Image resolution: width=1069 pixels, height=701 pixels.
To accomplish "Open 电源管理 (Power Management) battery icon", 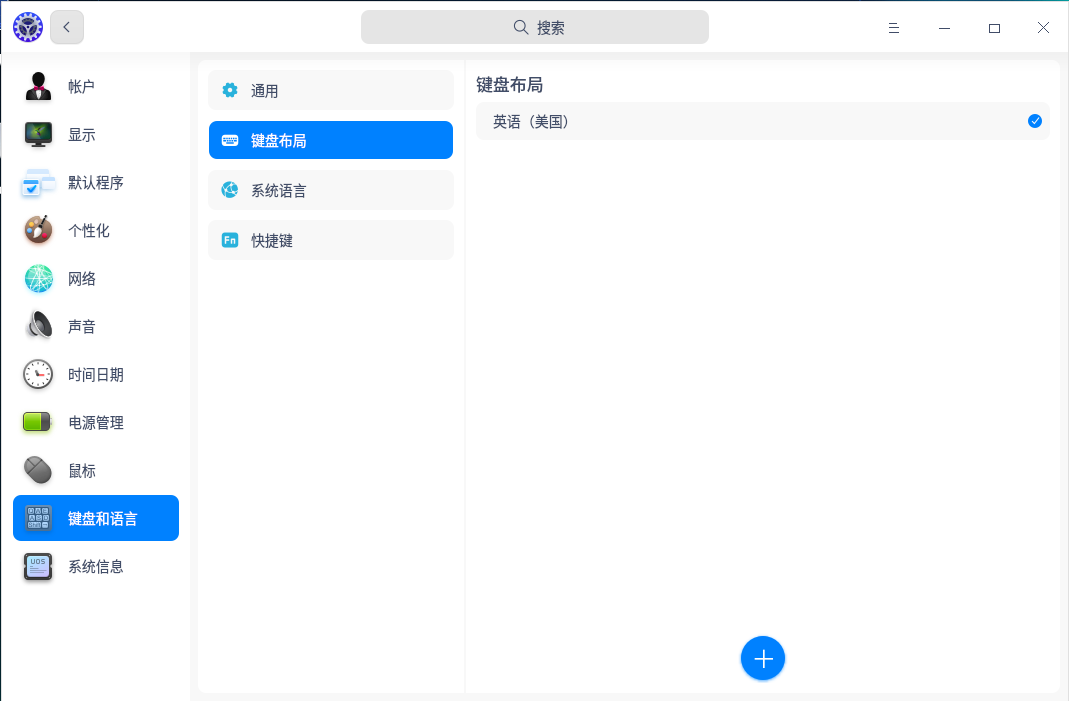I will 38,423.
